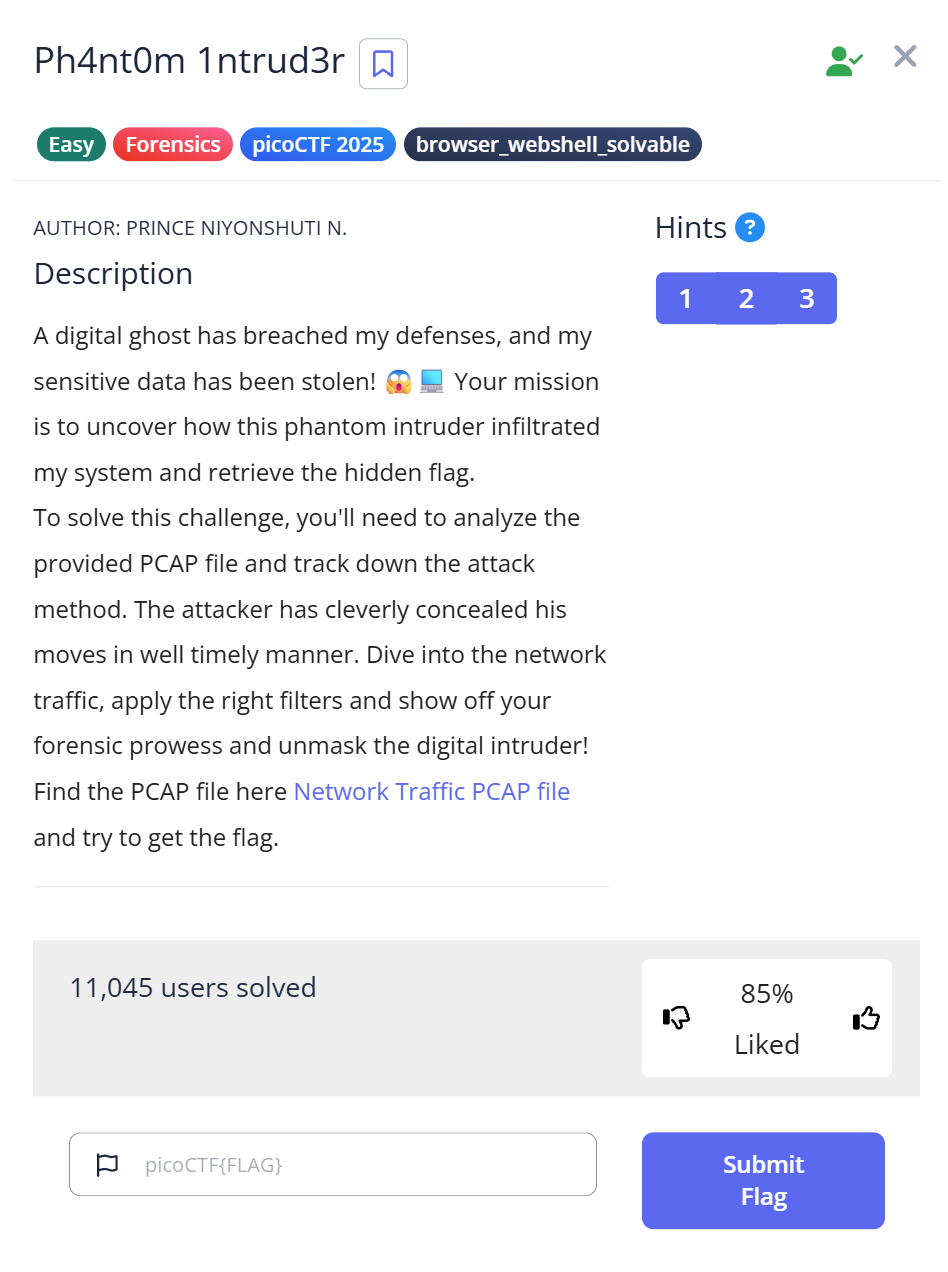Click the picoCTF 2025 event tag

[318, 145]
